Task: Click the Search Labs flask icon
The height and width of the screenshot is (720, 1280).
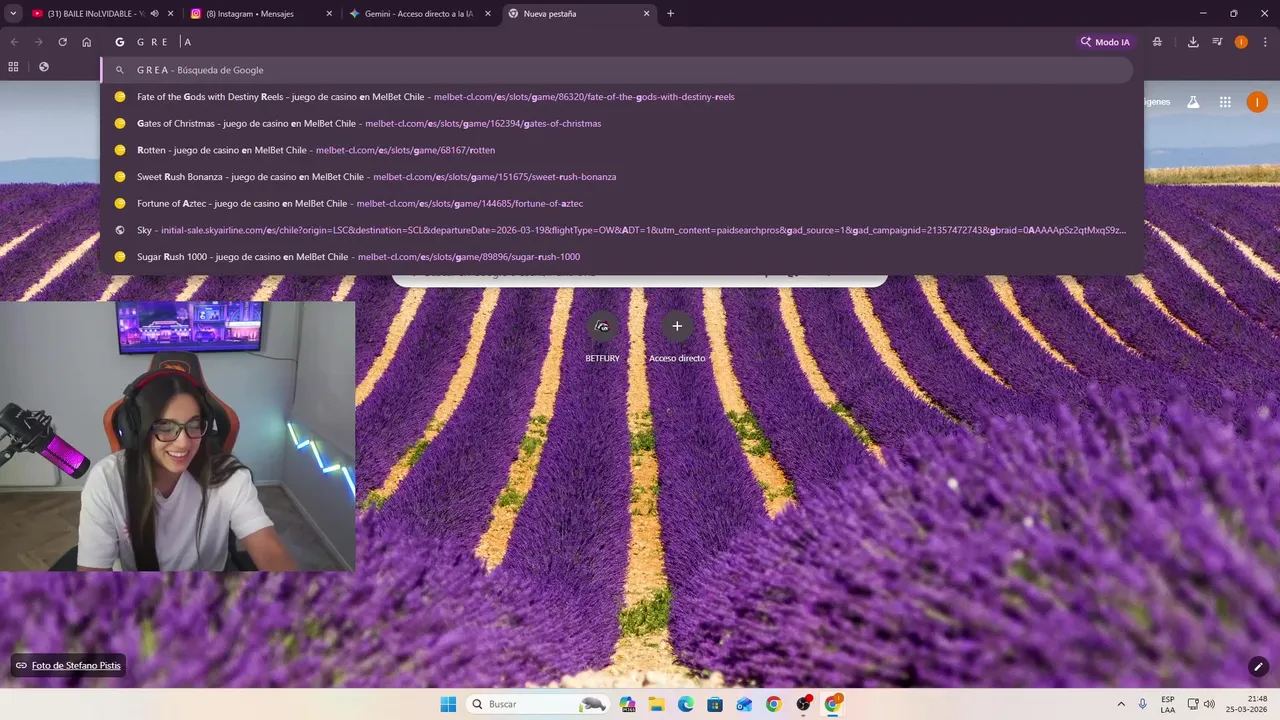Action: click(x=1193, y=102)
